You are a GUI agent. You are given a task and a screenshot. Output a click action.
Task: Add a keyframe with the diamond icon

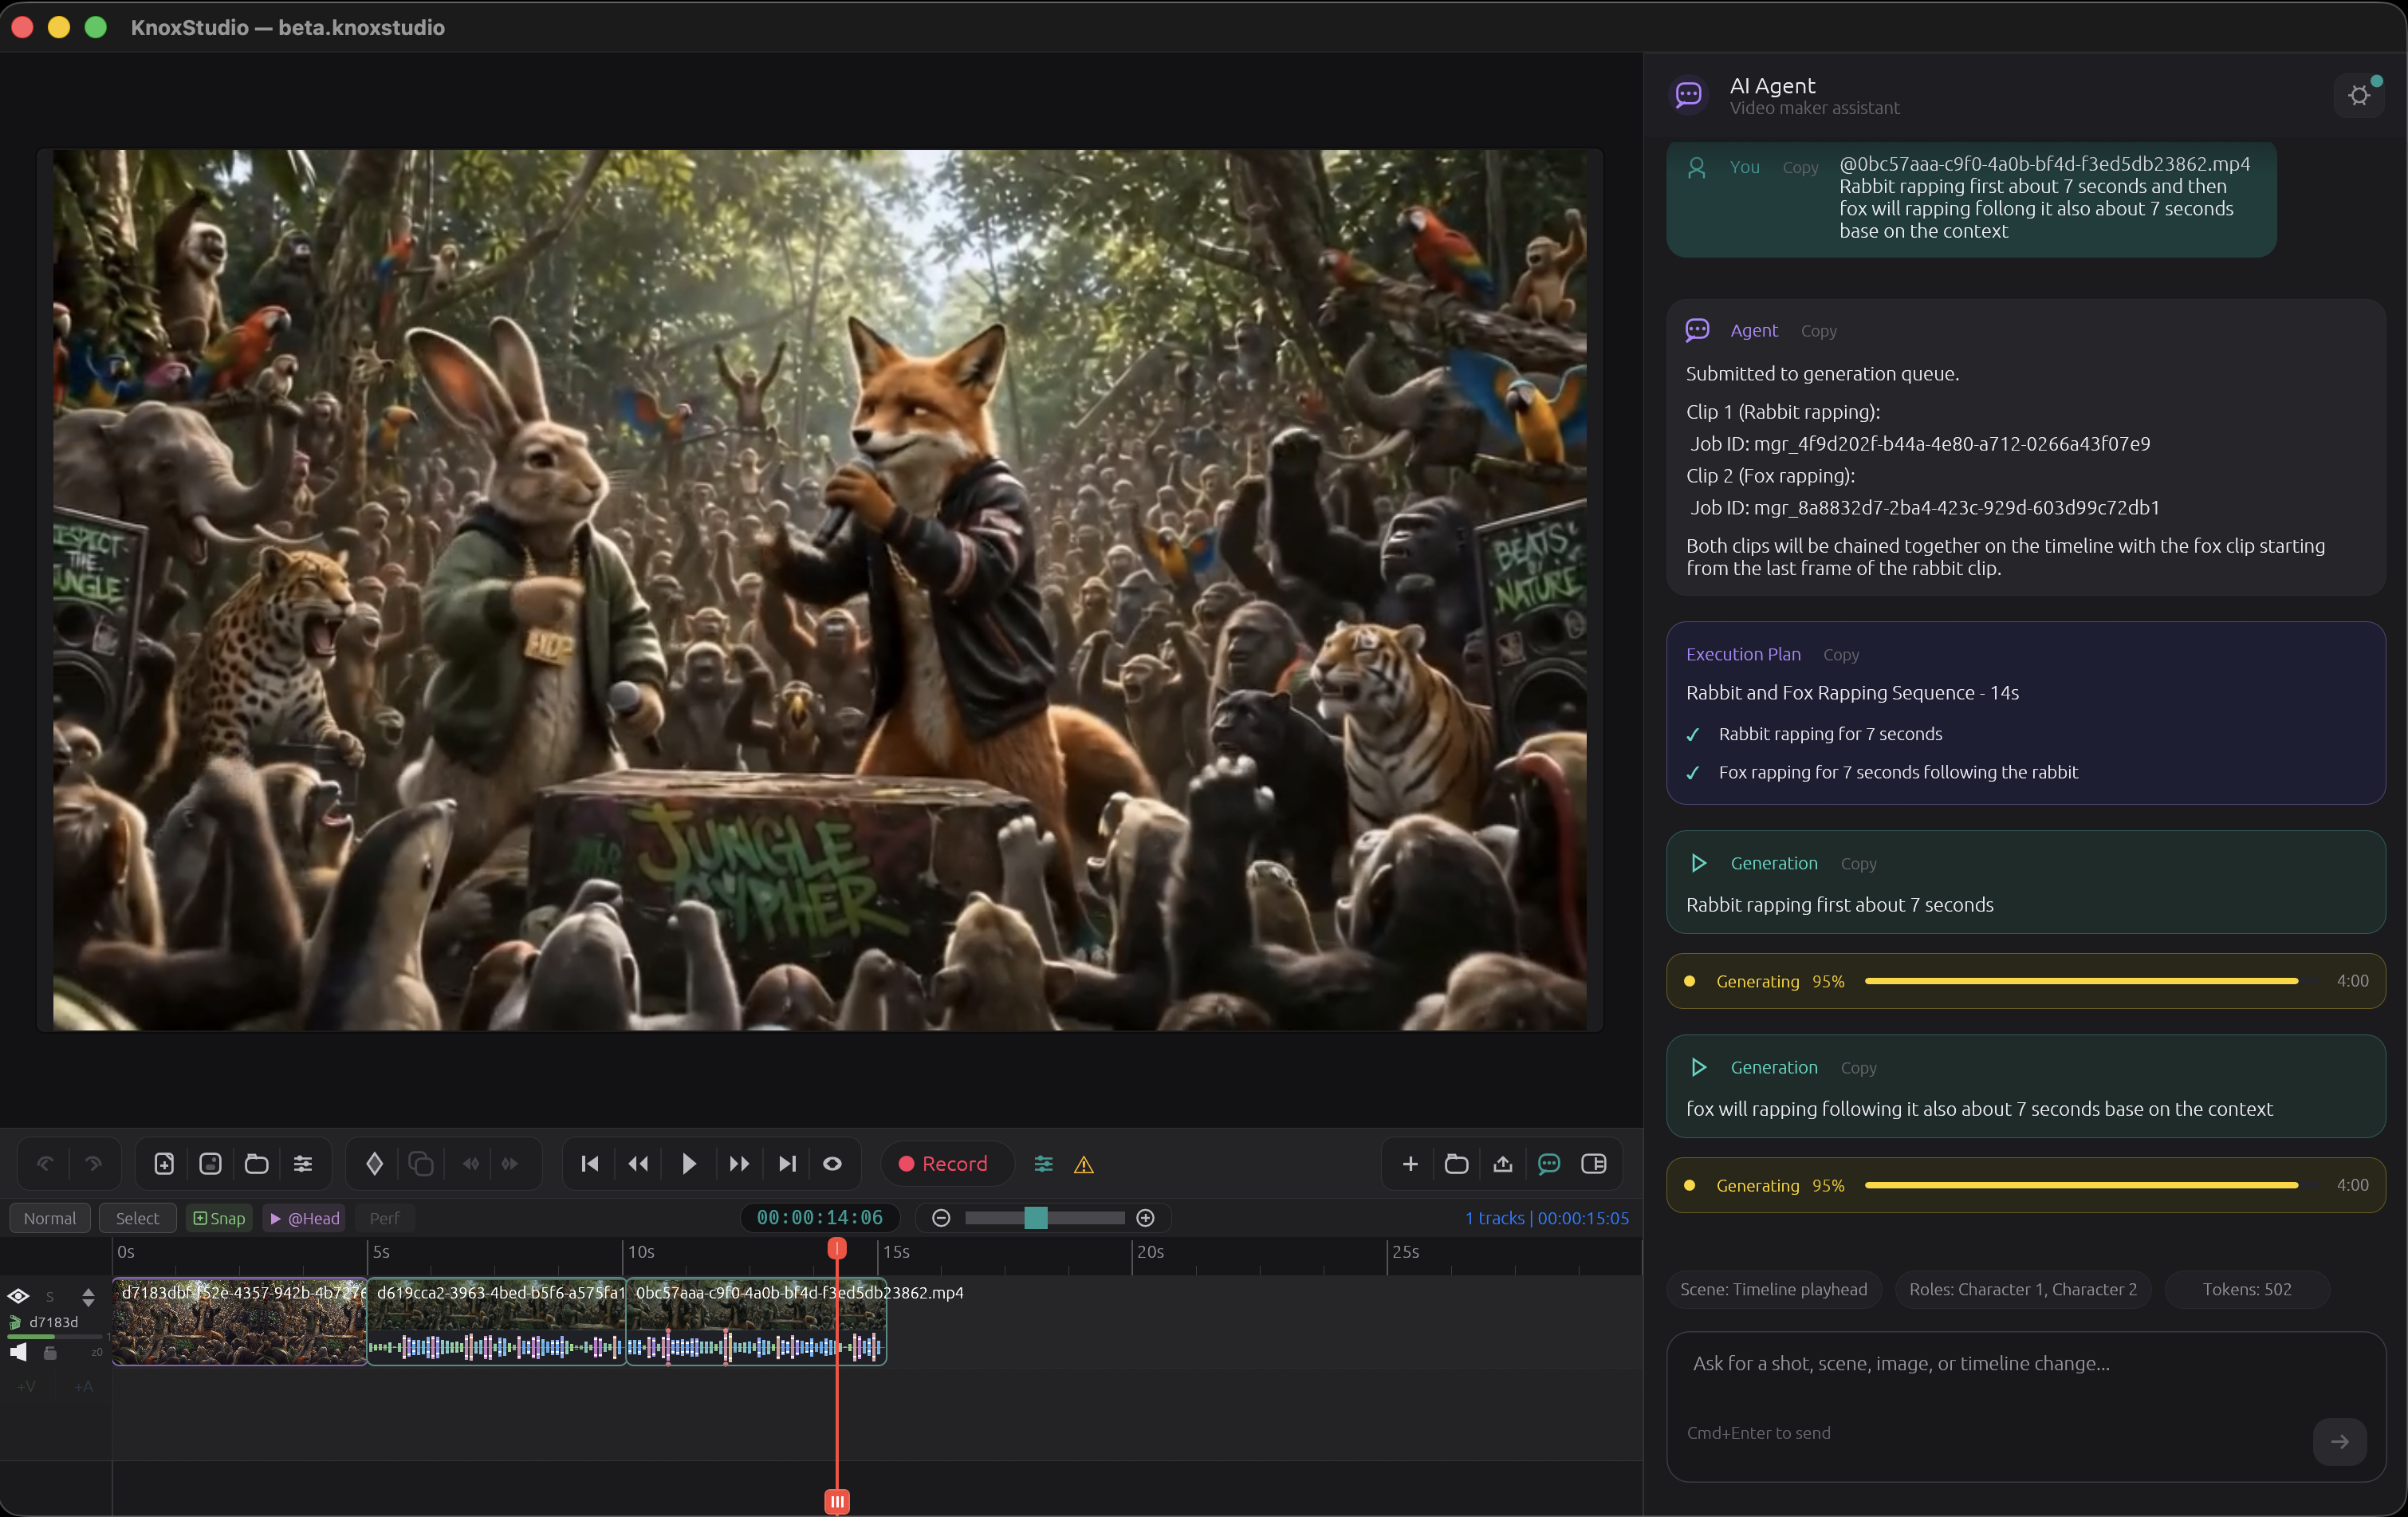pyautogui.click(x=375, y=1163)
